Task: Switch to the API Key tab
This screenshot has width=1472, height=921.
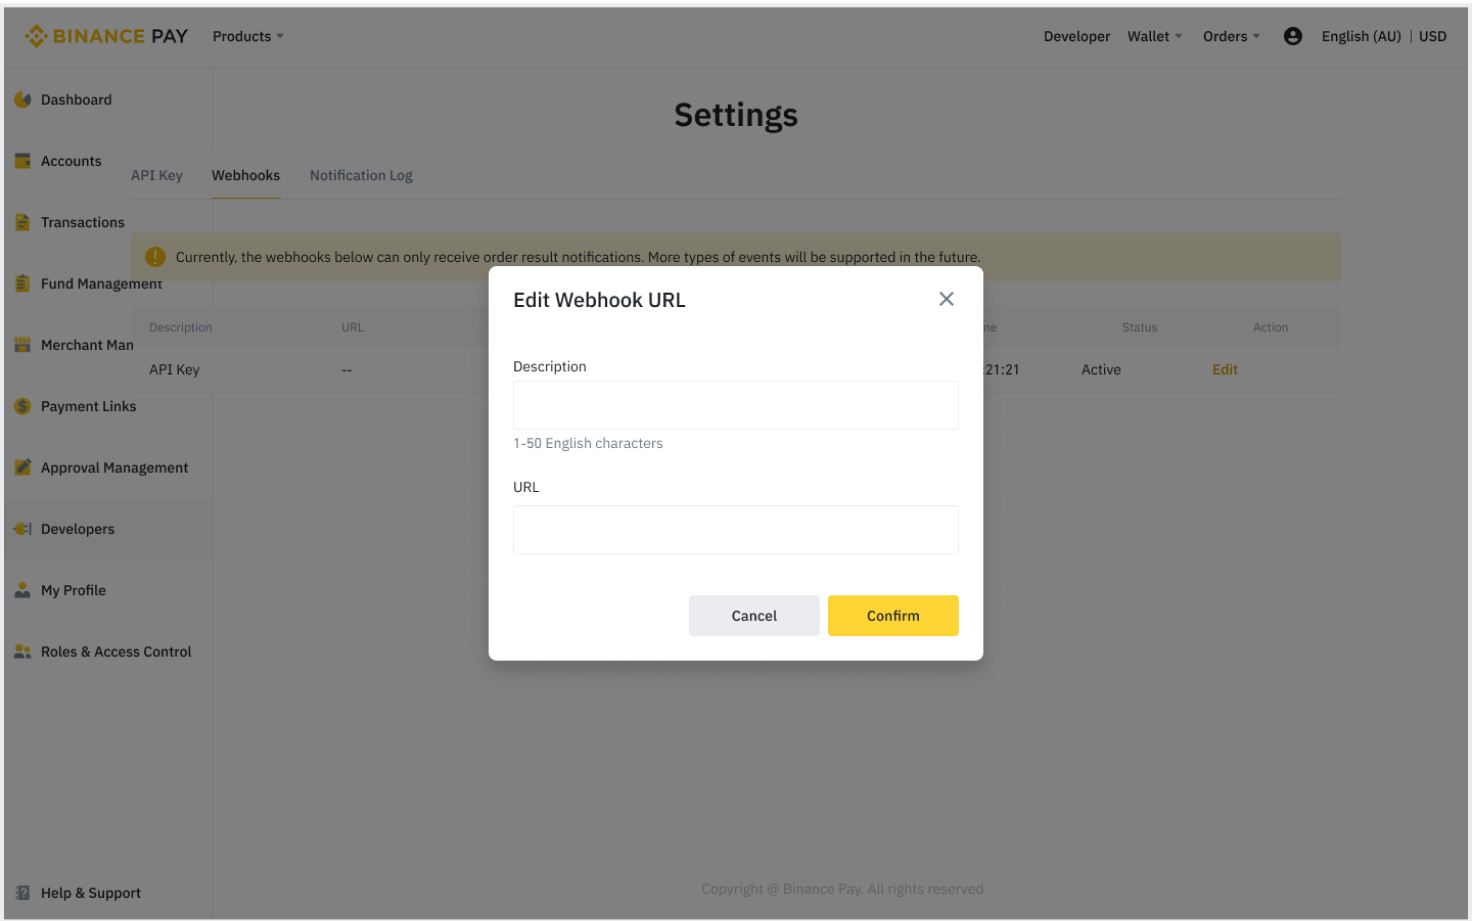Action: point(157,175)
